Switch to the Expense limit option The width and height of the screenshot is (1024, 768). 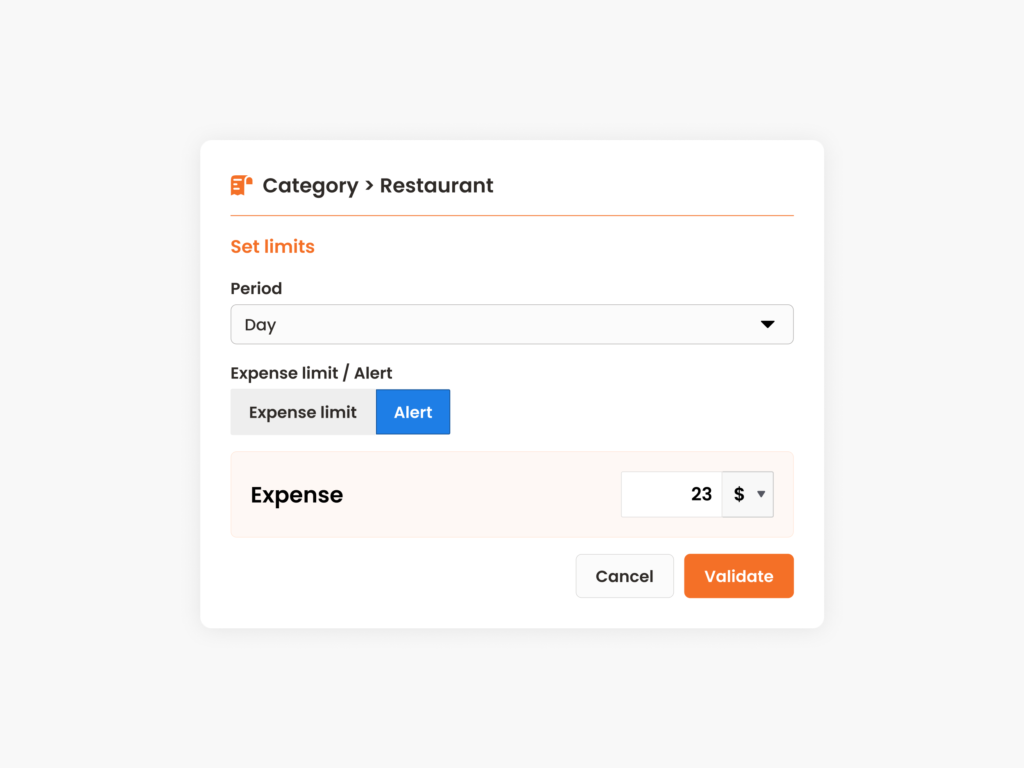(302, 411)
